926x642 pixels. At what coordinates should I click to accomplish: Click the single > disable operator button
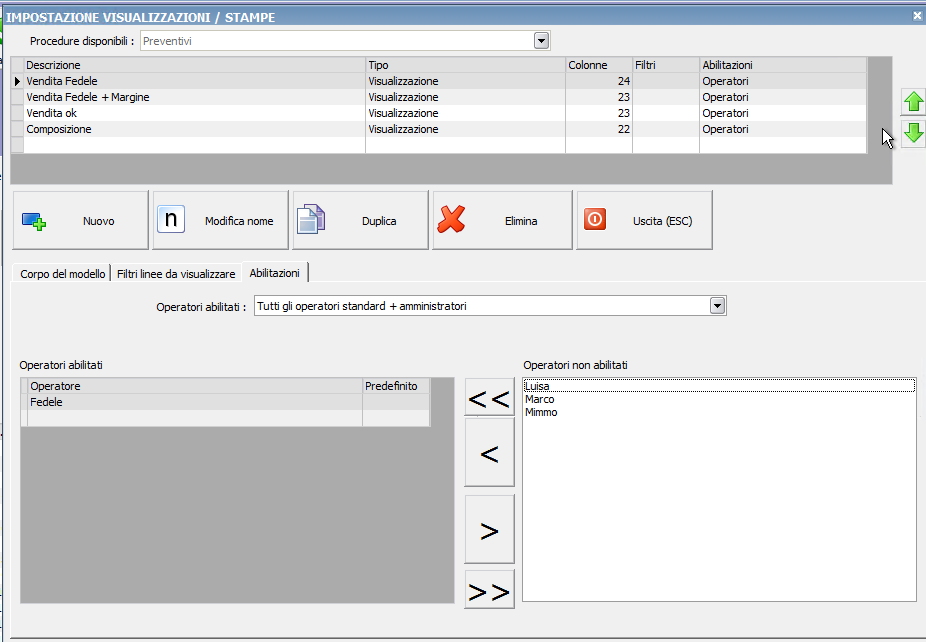point(490,529)
